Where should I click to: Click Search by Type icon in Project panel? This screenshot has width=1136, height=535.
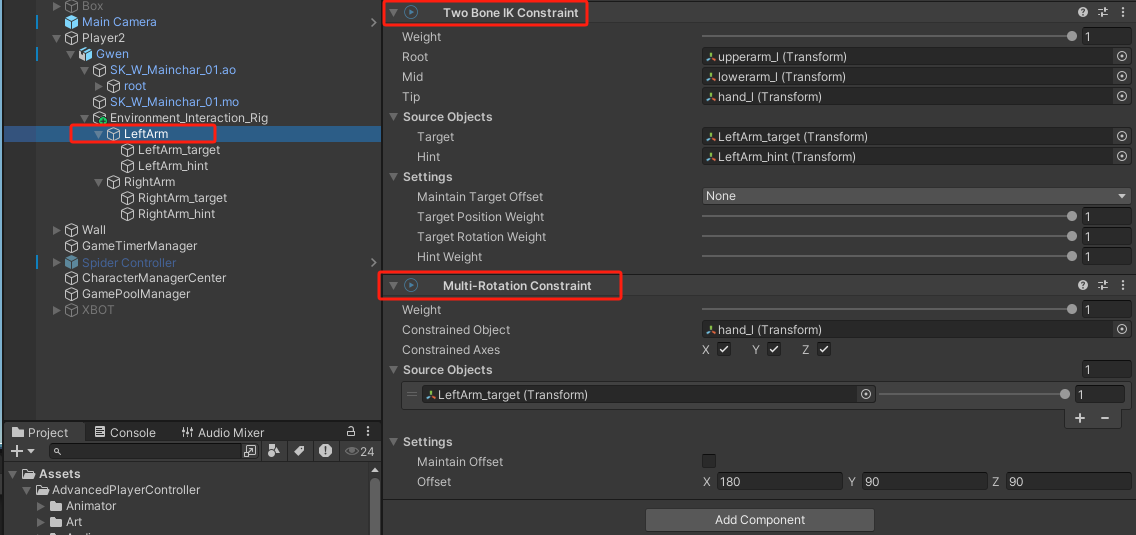pos(274,452)
